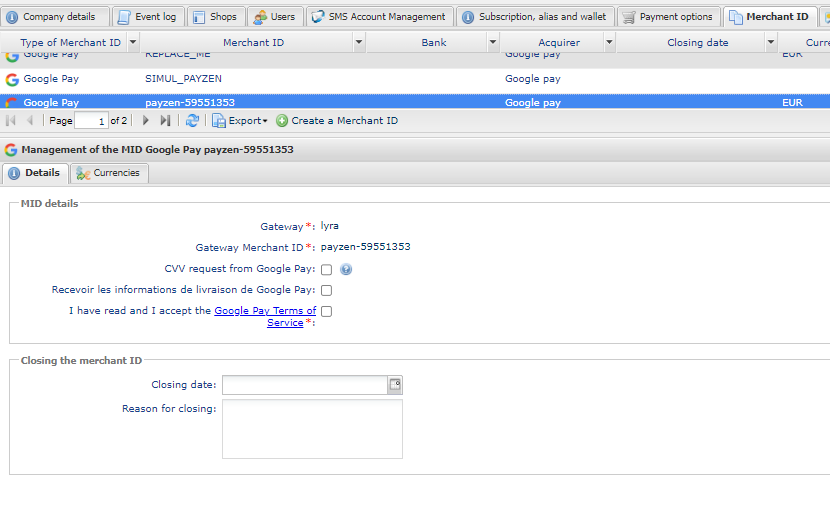Switch to the Currencies sub-tab
Image resolution: width=830 pixels, height=517 pixels.
tap(109, 173)
